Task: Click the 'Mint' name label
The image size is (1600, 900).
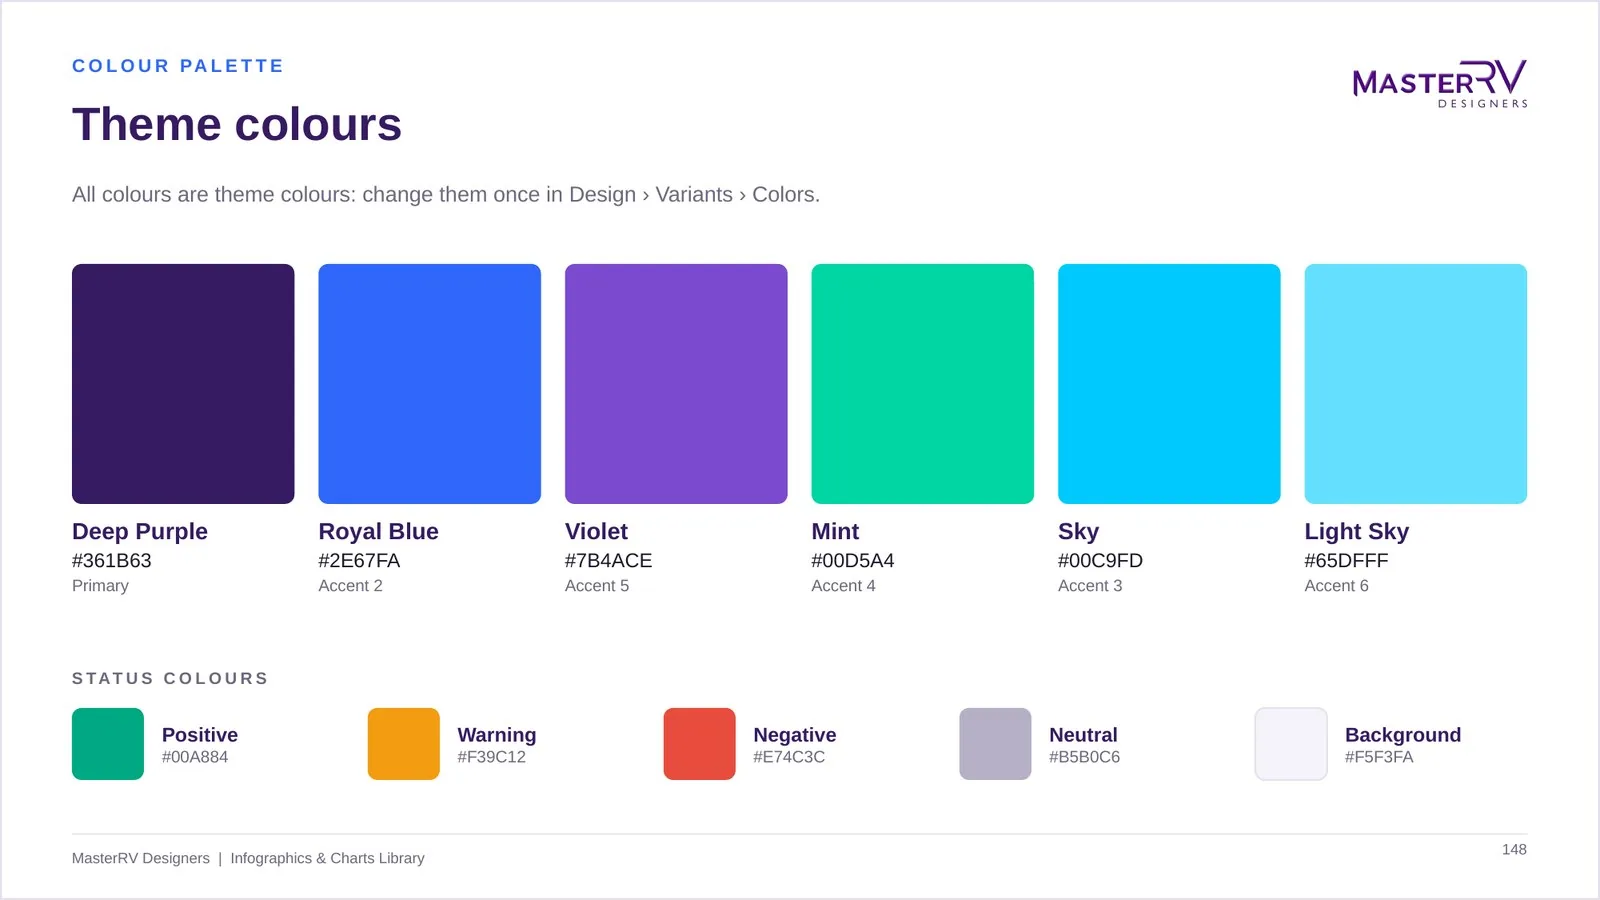Action: [835, 531]
